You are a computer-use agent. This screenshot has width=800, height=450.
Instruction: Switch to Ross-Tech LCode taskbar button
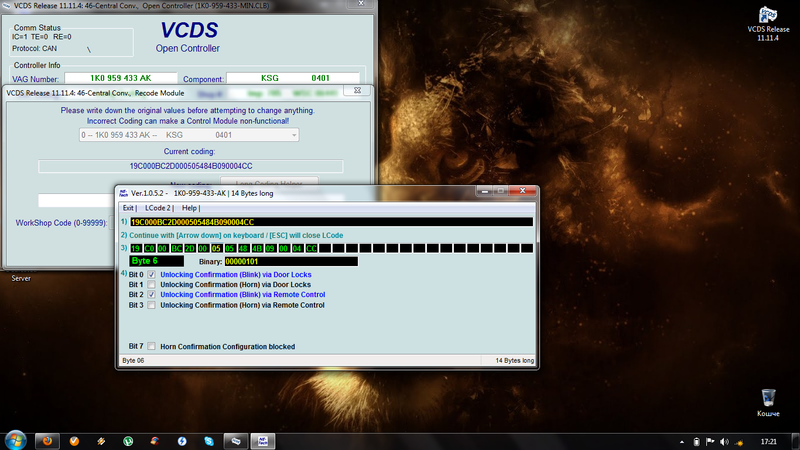click(x=263, y=441)
